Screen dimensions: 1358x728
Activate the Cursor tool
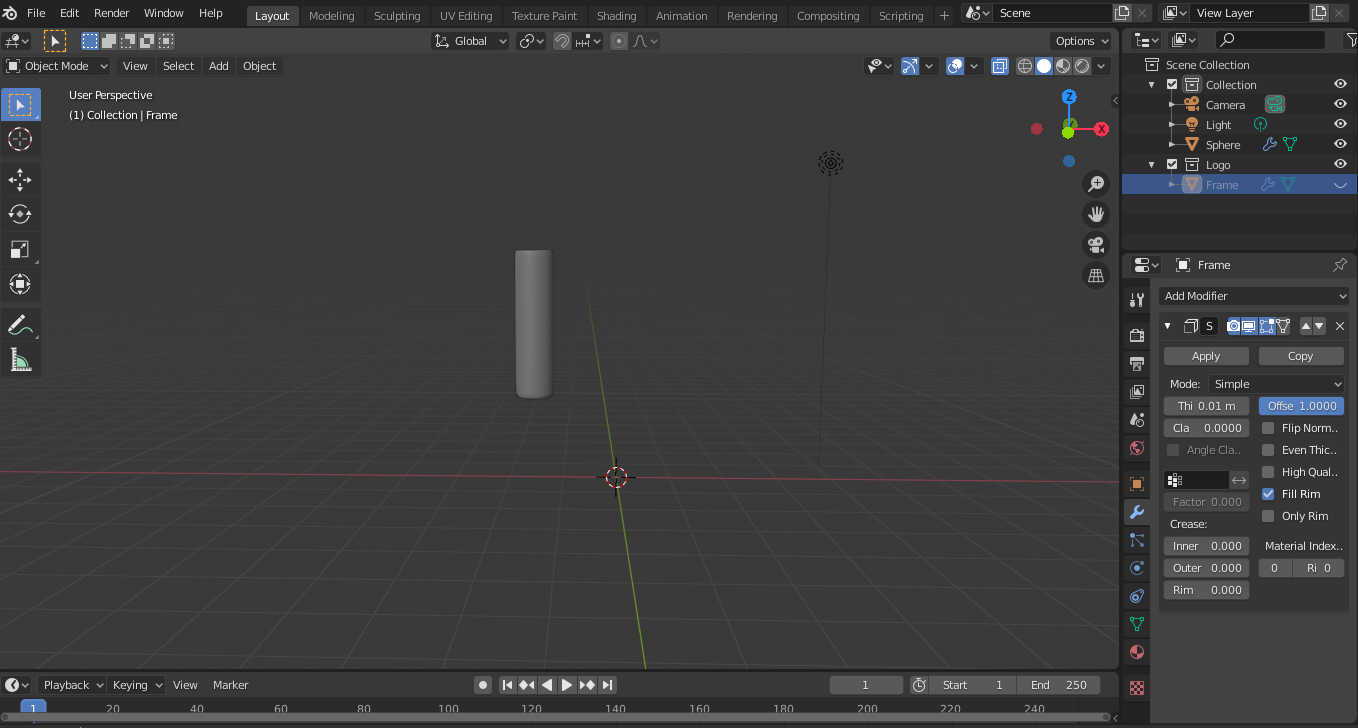(x=20, y=140)
